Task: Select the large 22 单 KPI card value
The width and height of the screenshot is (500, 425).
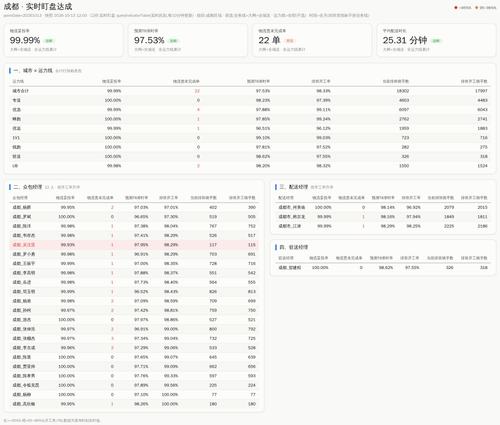Action: pos(269,40)
